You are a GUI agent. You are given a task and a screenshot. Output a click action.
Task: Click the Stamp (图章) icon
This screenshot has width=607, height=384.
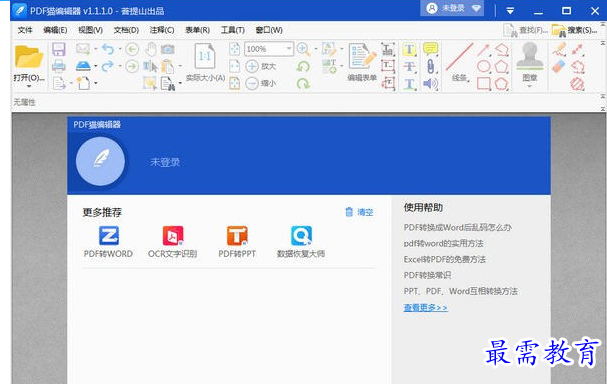click(x=530, y=57)
